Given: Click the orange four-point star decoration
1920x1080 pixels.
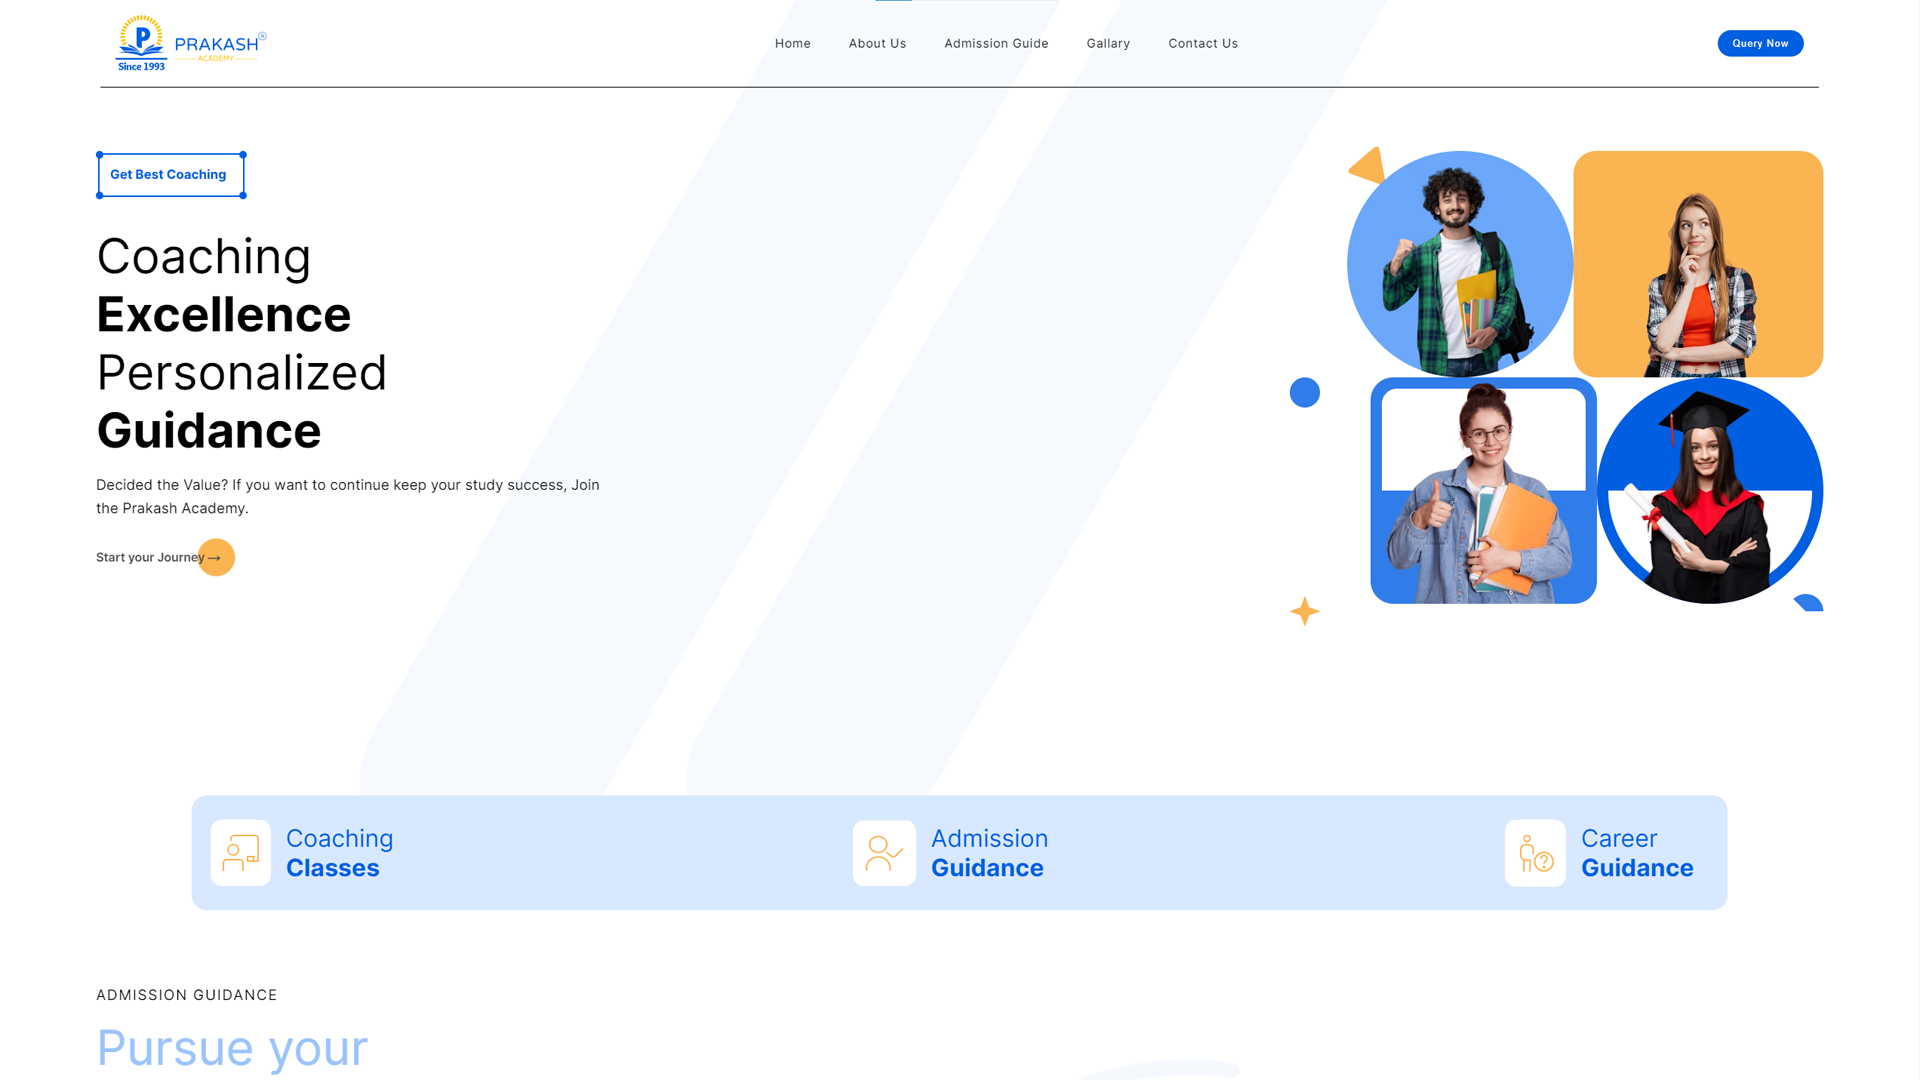Looking at the screenshot, I should [1304, 611].
